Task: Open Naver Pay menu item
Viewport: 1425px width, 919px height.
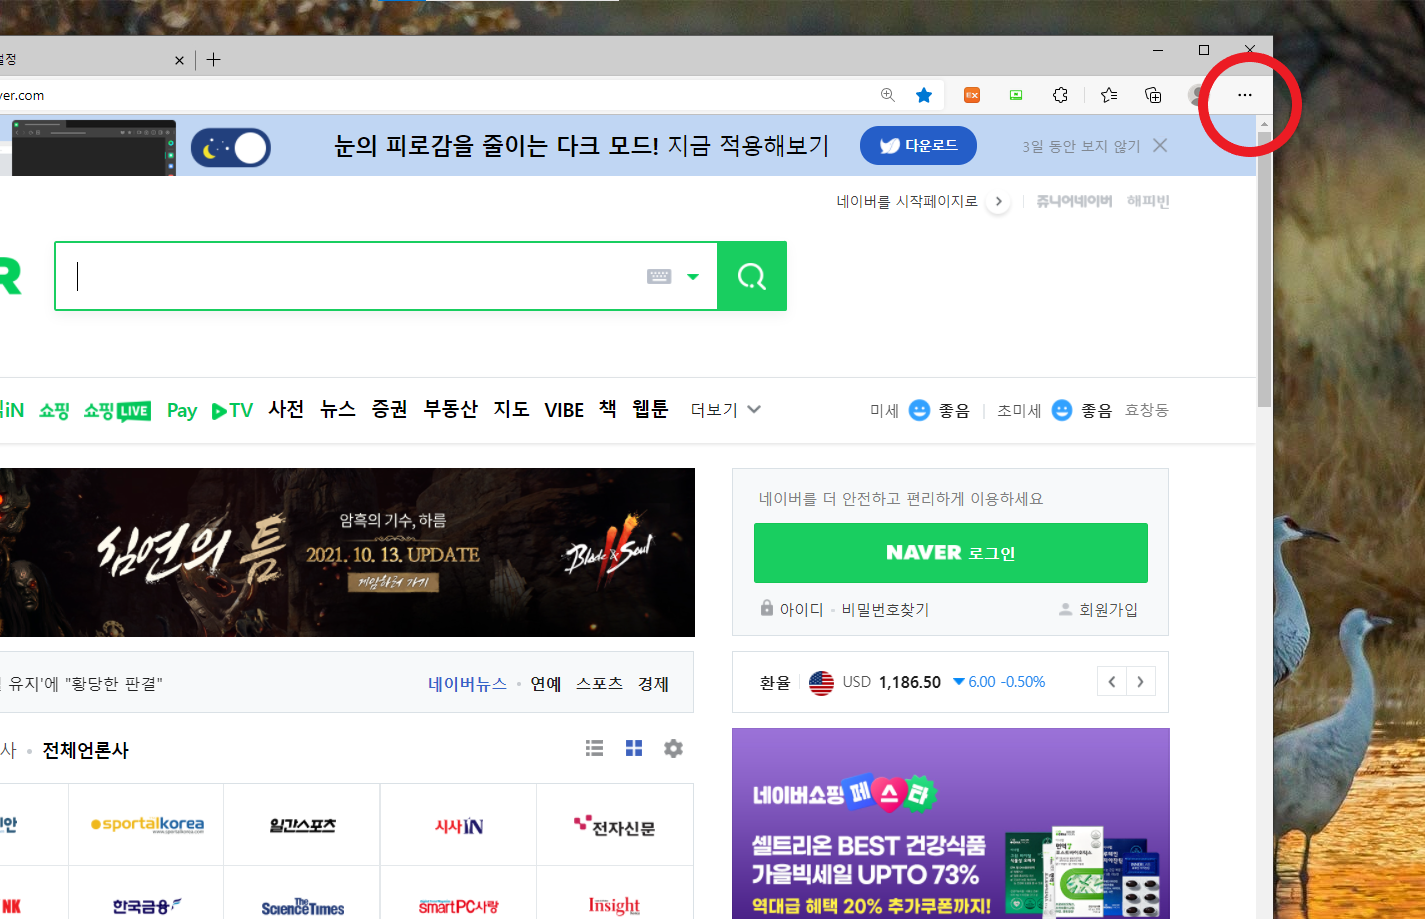Action: (x=182, y=411)
